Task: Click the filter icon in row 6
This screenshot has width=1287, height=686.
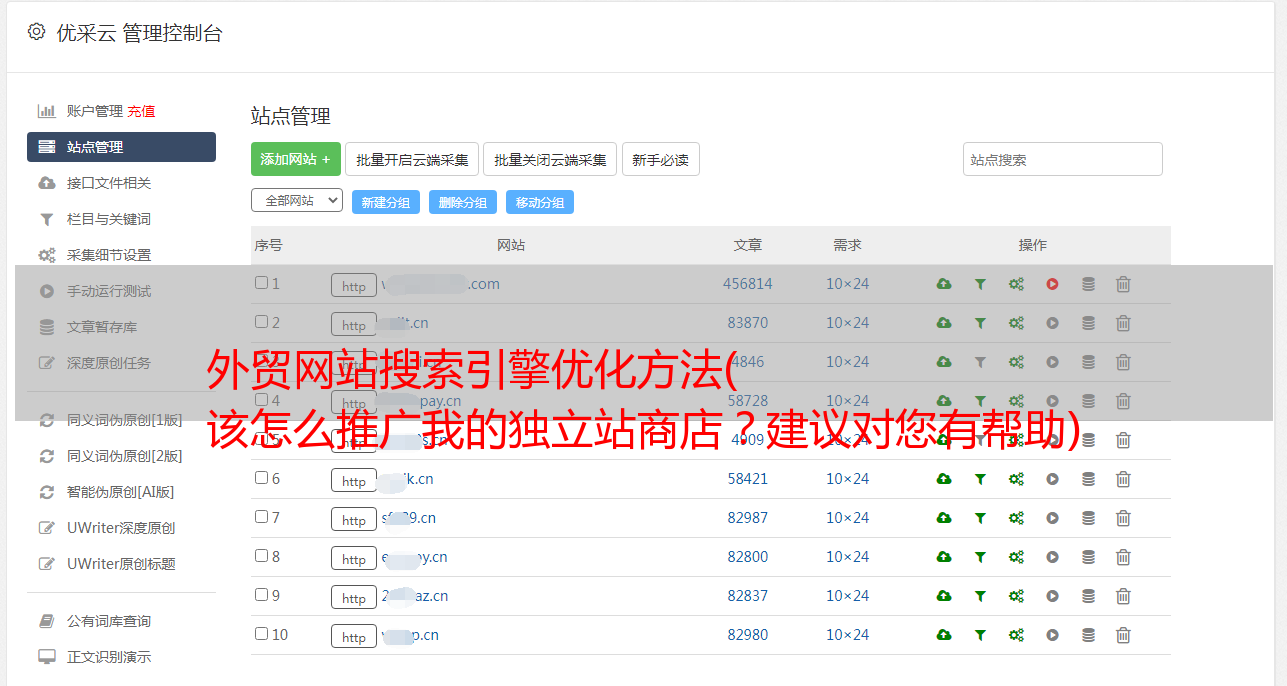Action: pyautogui.click(x=980, y=479)
